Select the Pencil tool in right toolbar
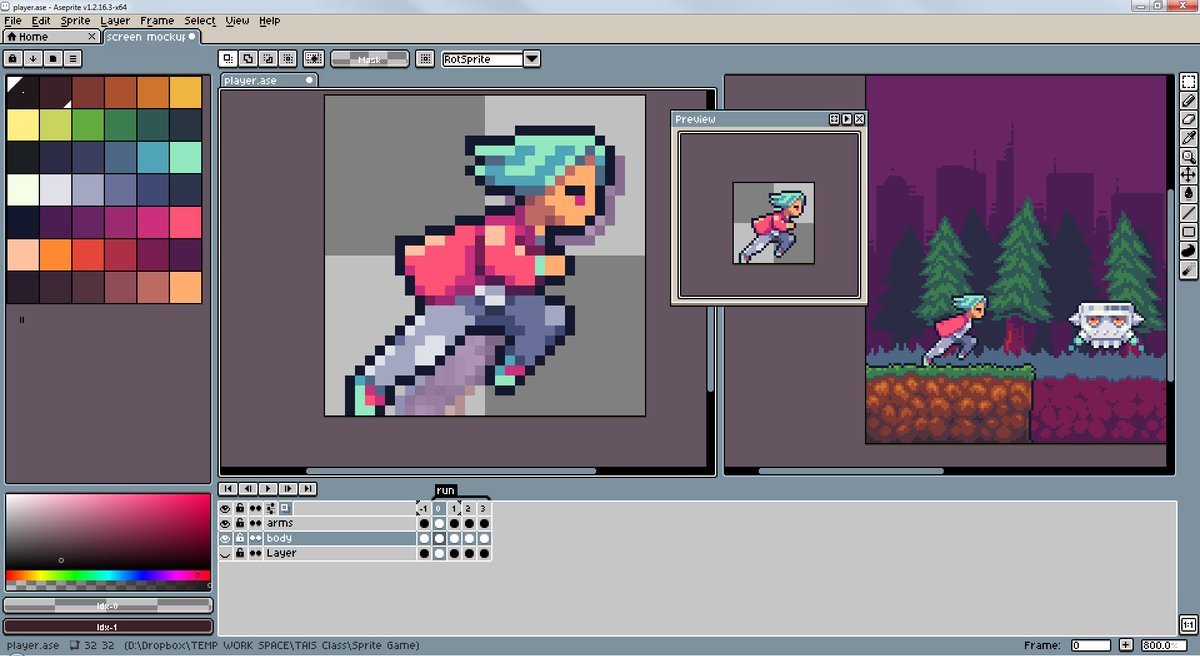The height and width of the screenshot is (656, 1200). coord(1189,100)
